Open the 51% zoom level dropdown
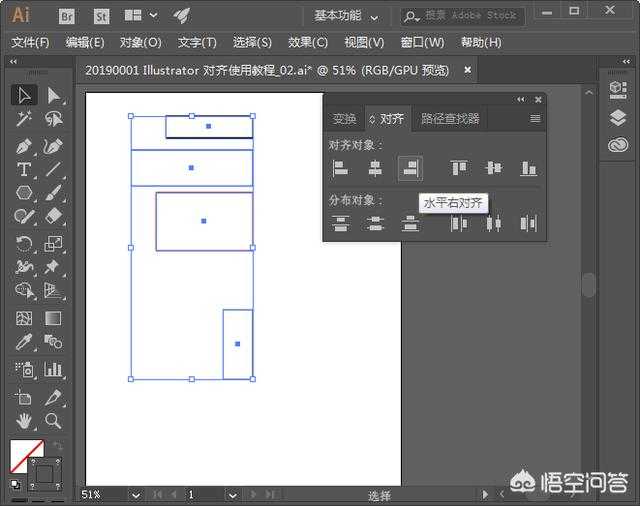This screenshot has height=506, width=640. pyautogui.click(x=136, y=495)
